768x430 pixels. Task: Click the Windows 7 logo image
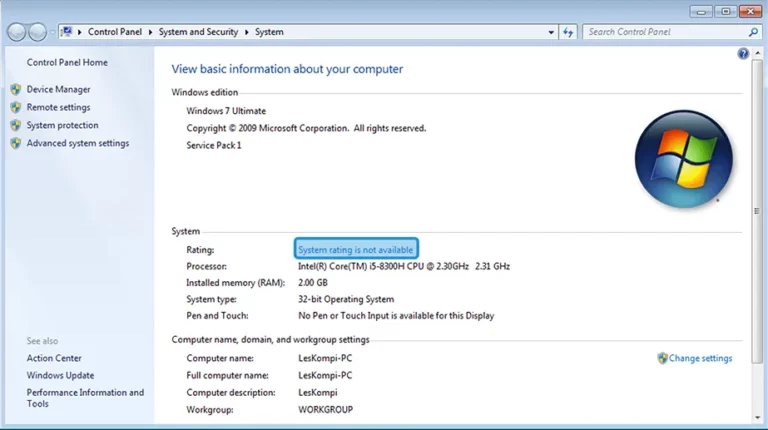click(684, 159)
